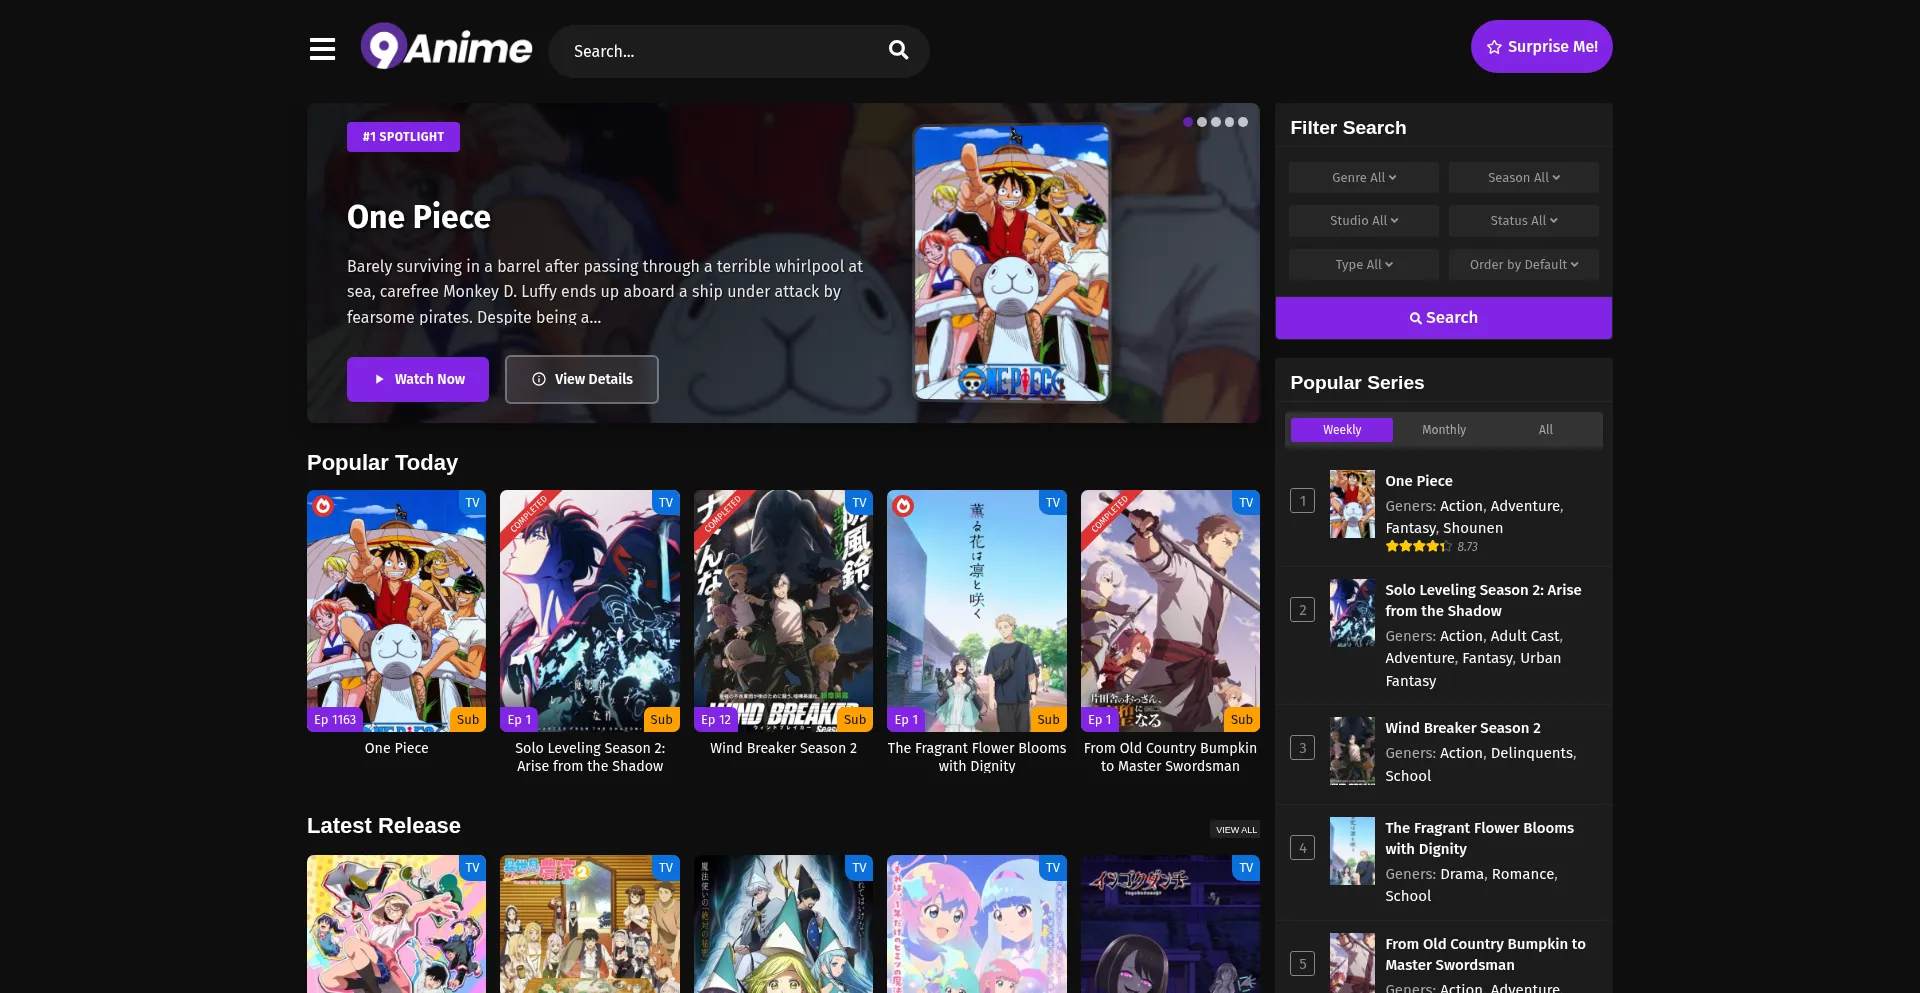Click the purple filter Search button
Image resolution: width=1920 pixels, height=993 pixels.
point(1444,318)
